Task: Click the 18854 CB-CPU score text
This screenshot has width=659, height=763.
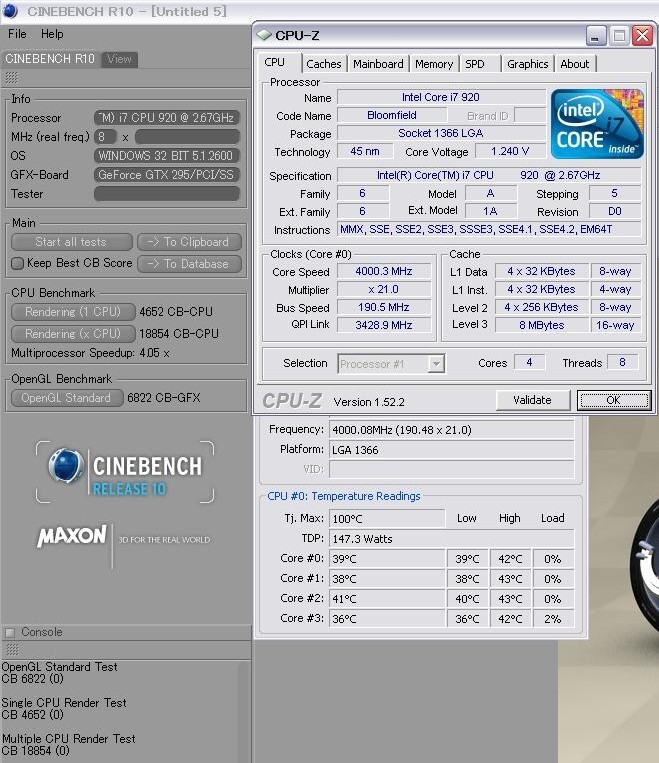Action: (x=179, y=334)
